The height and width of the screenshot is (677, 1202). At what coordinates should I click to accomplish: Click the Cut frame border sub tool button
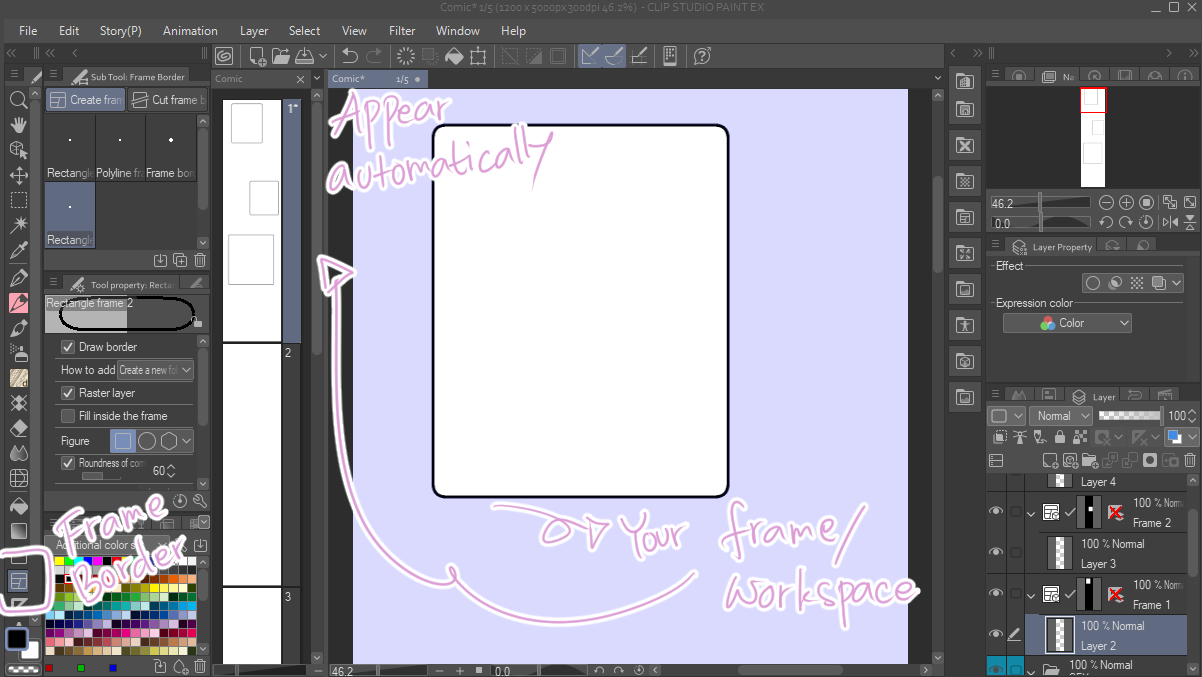coord(167,100)
